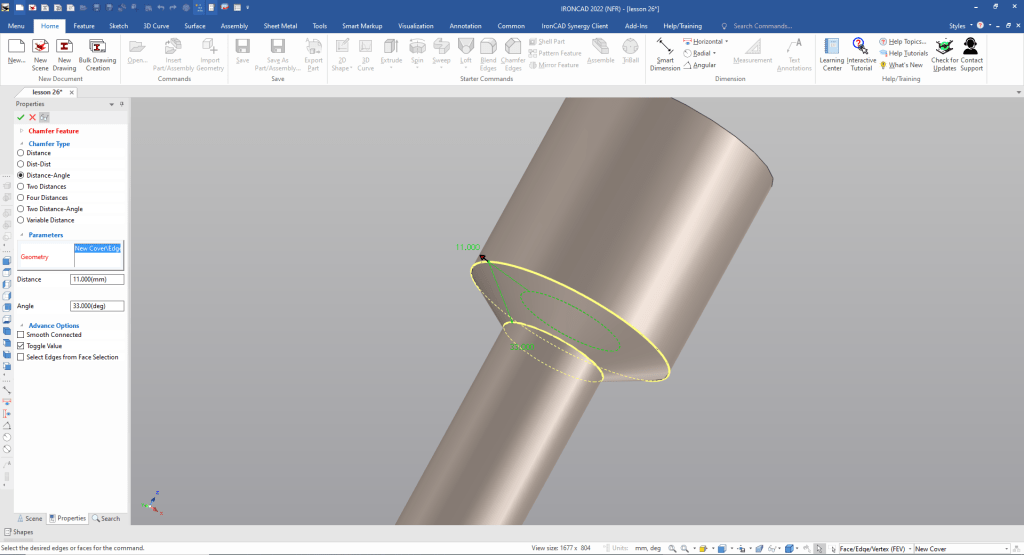The width and height of the screenshot is (1024, 555).
Task: Click the What's New link
Action: tap(905, 65)
